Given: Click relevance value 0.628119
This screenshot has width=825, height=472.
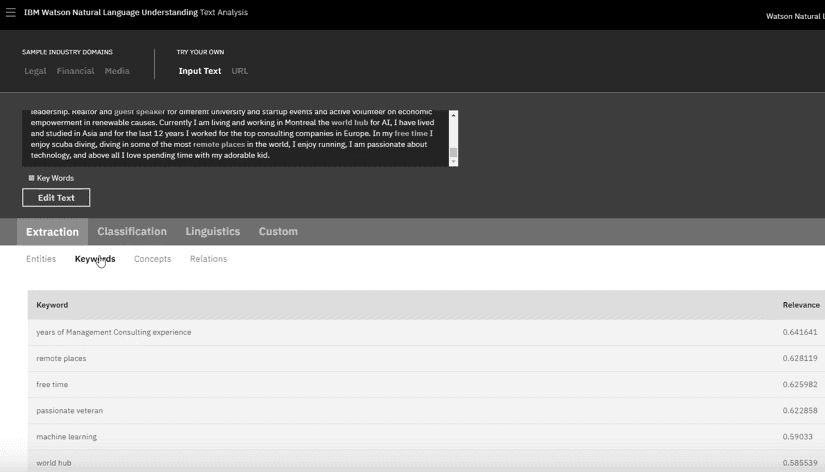Looking at the screenshot, I should point(800,358).
